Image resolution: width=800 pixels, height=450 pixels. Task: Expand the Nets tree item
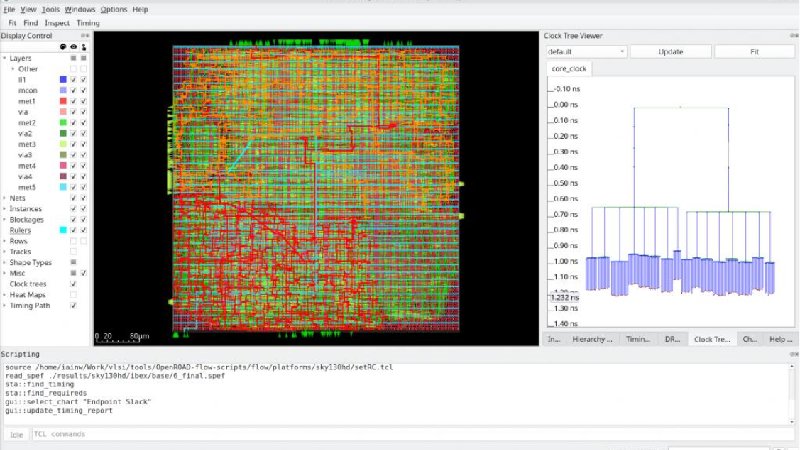(x=5, y=198)
